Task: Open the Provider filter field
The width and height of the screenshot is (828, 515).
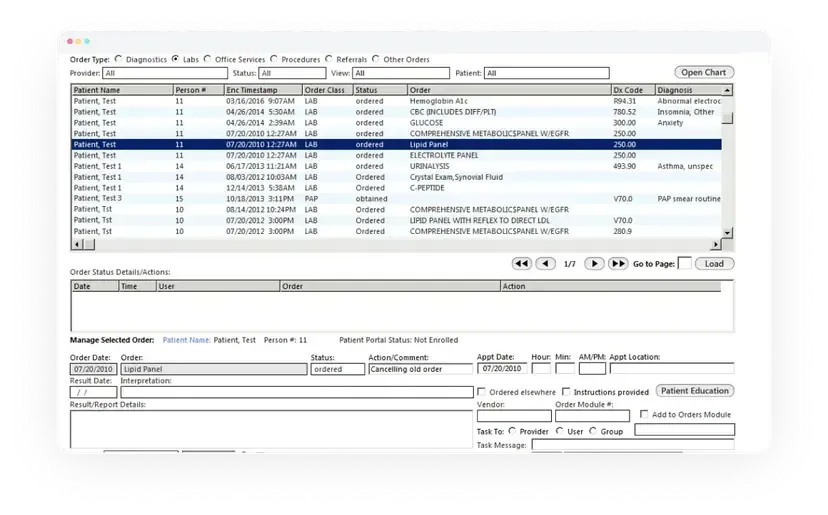Action: coord(165,73)
